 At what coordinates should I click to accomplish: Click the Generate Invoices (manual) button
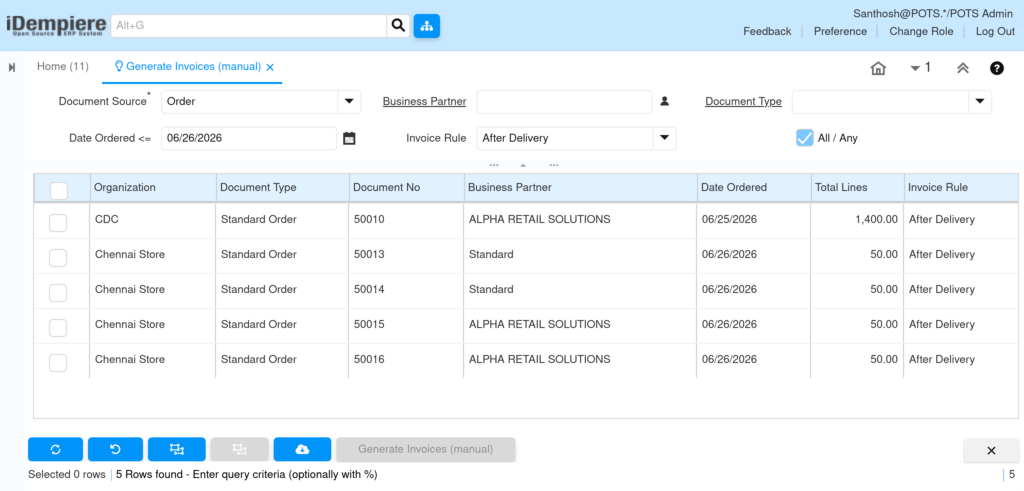pyautogui.click(x=426, y=449)
